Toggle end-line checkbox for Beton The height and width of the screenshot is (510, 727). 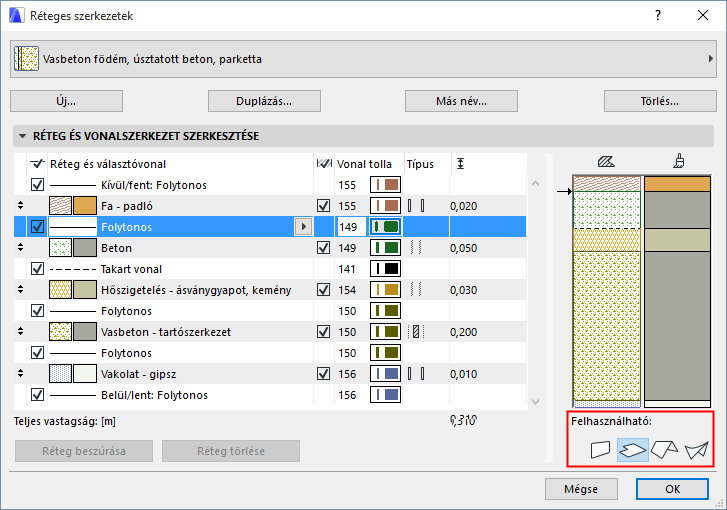pyautogui.click(x=324, y=248)
